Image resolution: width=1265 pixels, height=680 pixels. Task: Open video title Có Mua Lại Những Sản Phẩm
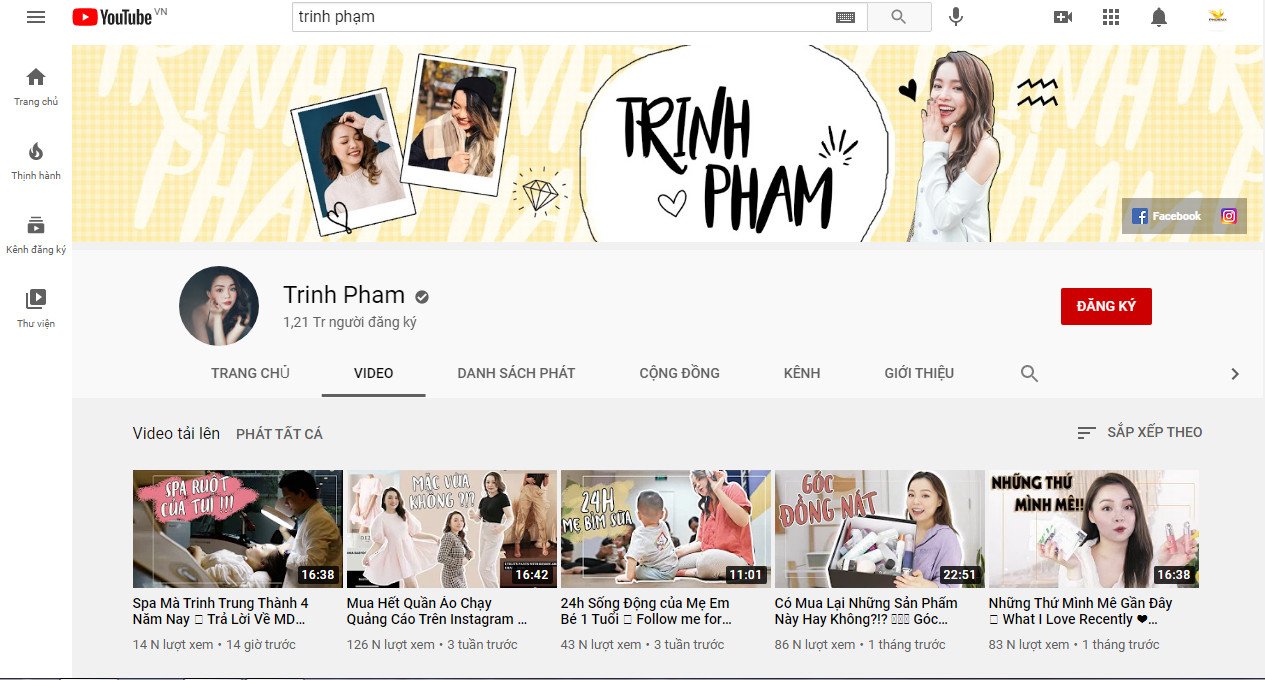coord(866,611)
